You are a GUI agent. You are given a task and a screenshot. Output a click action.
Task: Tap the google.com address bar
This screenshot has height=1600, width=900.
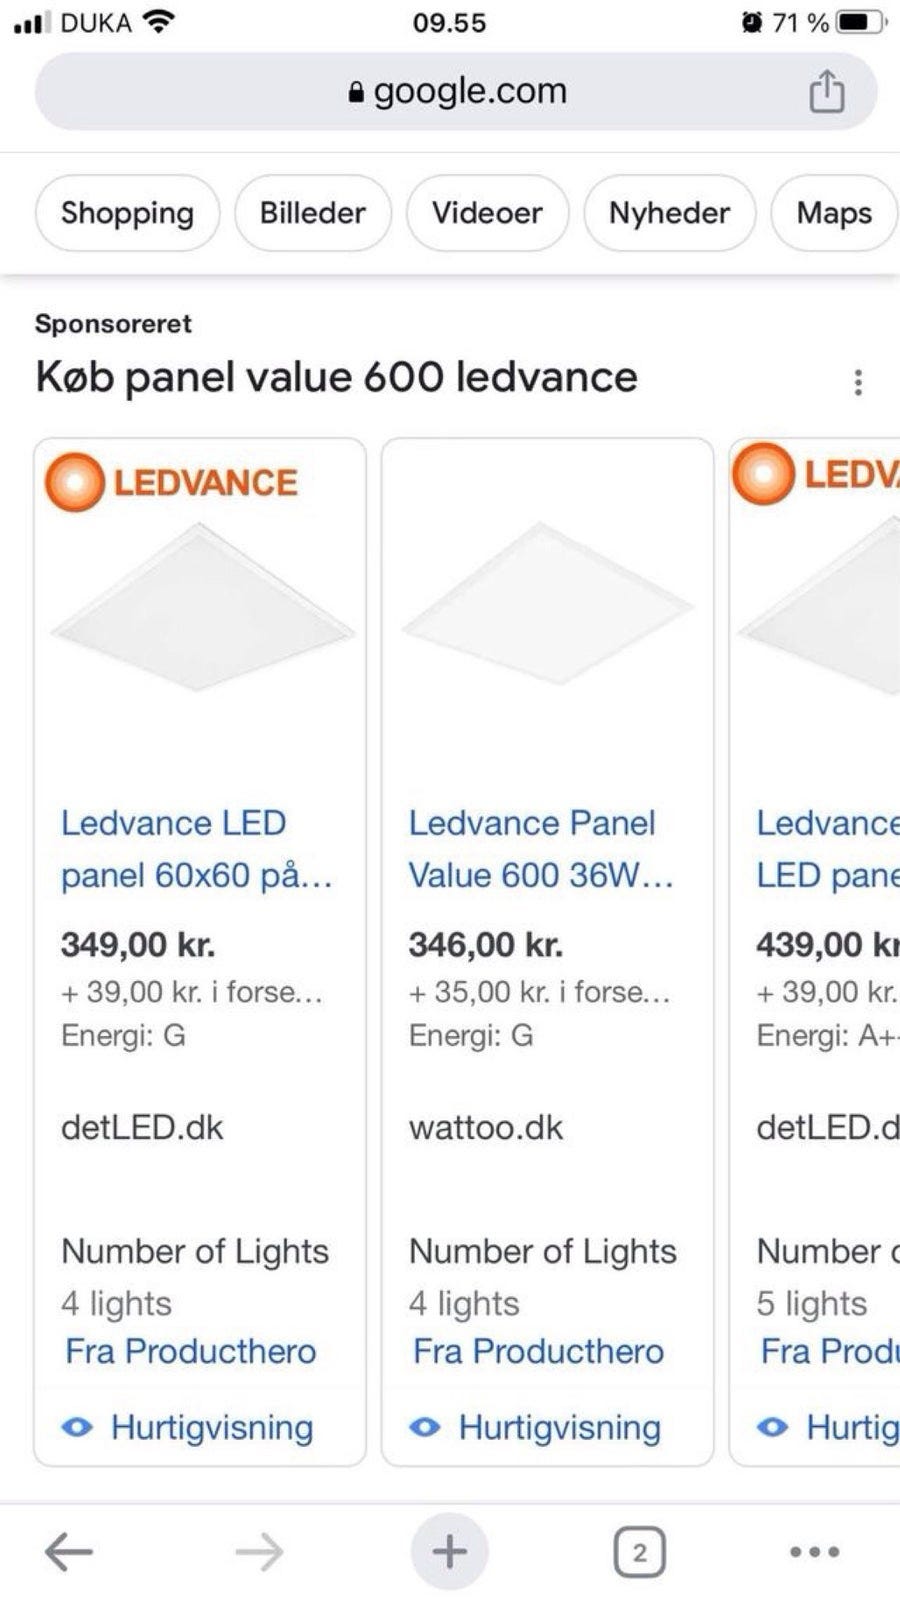[x=456, y=92]
